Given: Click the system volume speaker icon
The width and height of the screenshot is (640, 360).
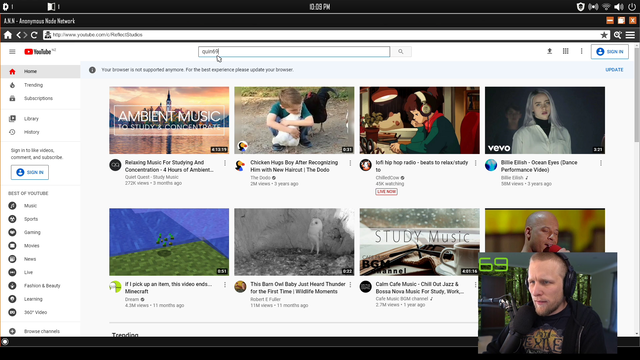Looking at the screenshot, I should [x=619, y=7].
